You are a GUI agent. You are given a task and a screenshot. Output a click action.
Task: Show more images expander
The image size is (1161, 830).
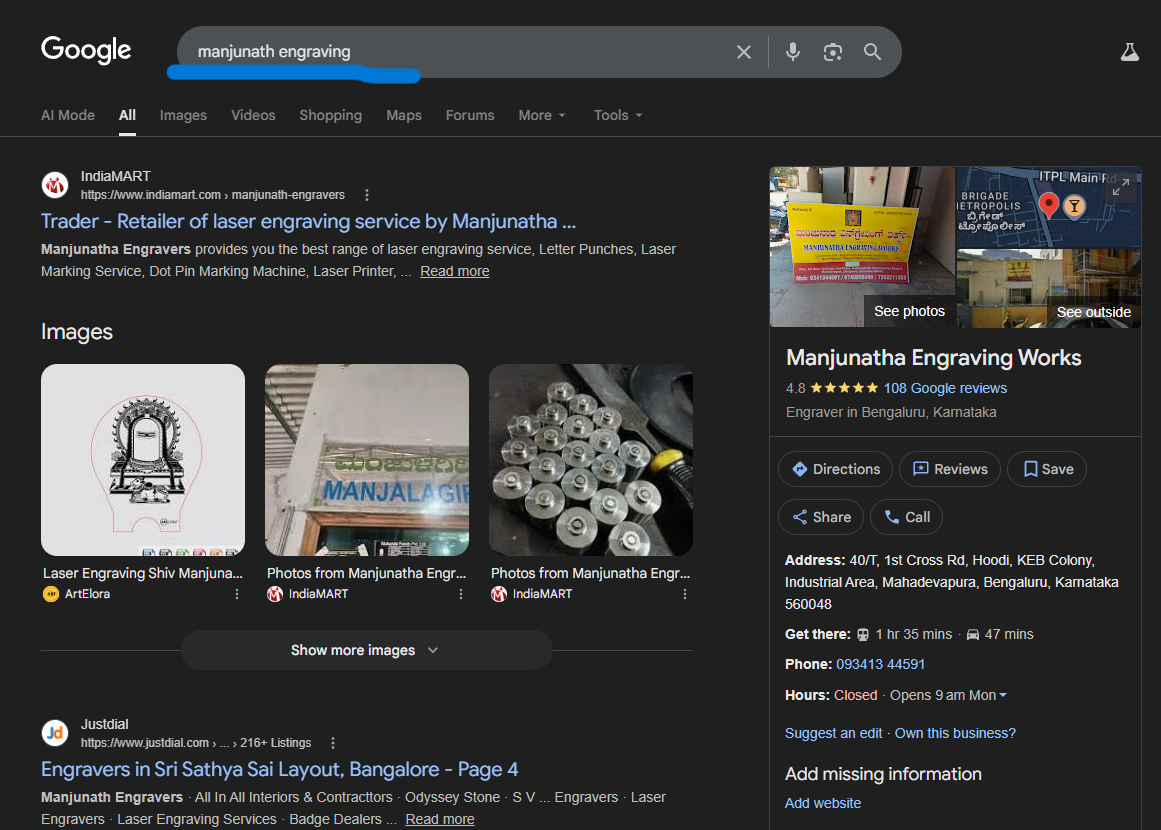point(366,650)
